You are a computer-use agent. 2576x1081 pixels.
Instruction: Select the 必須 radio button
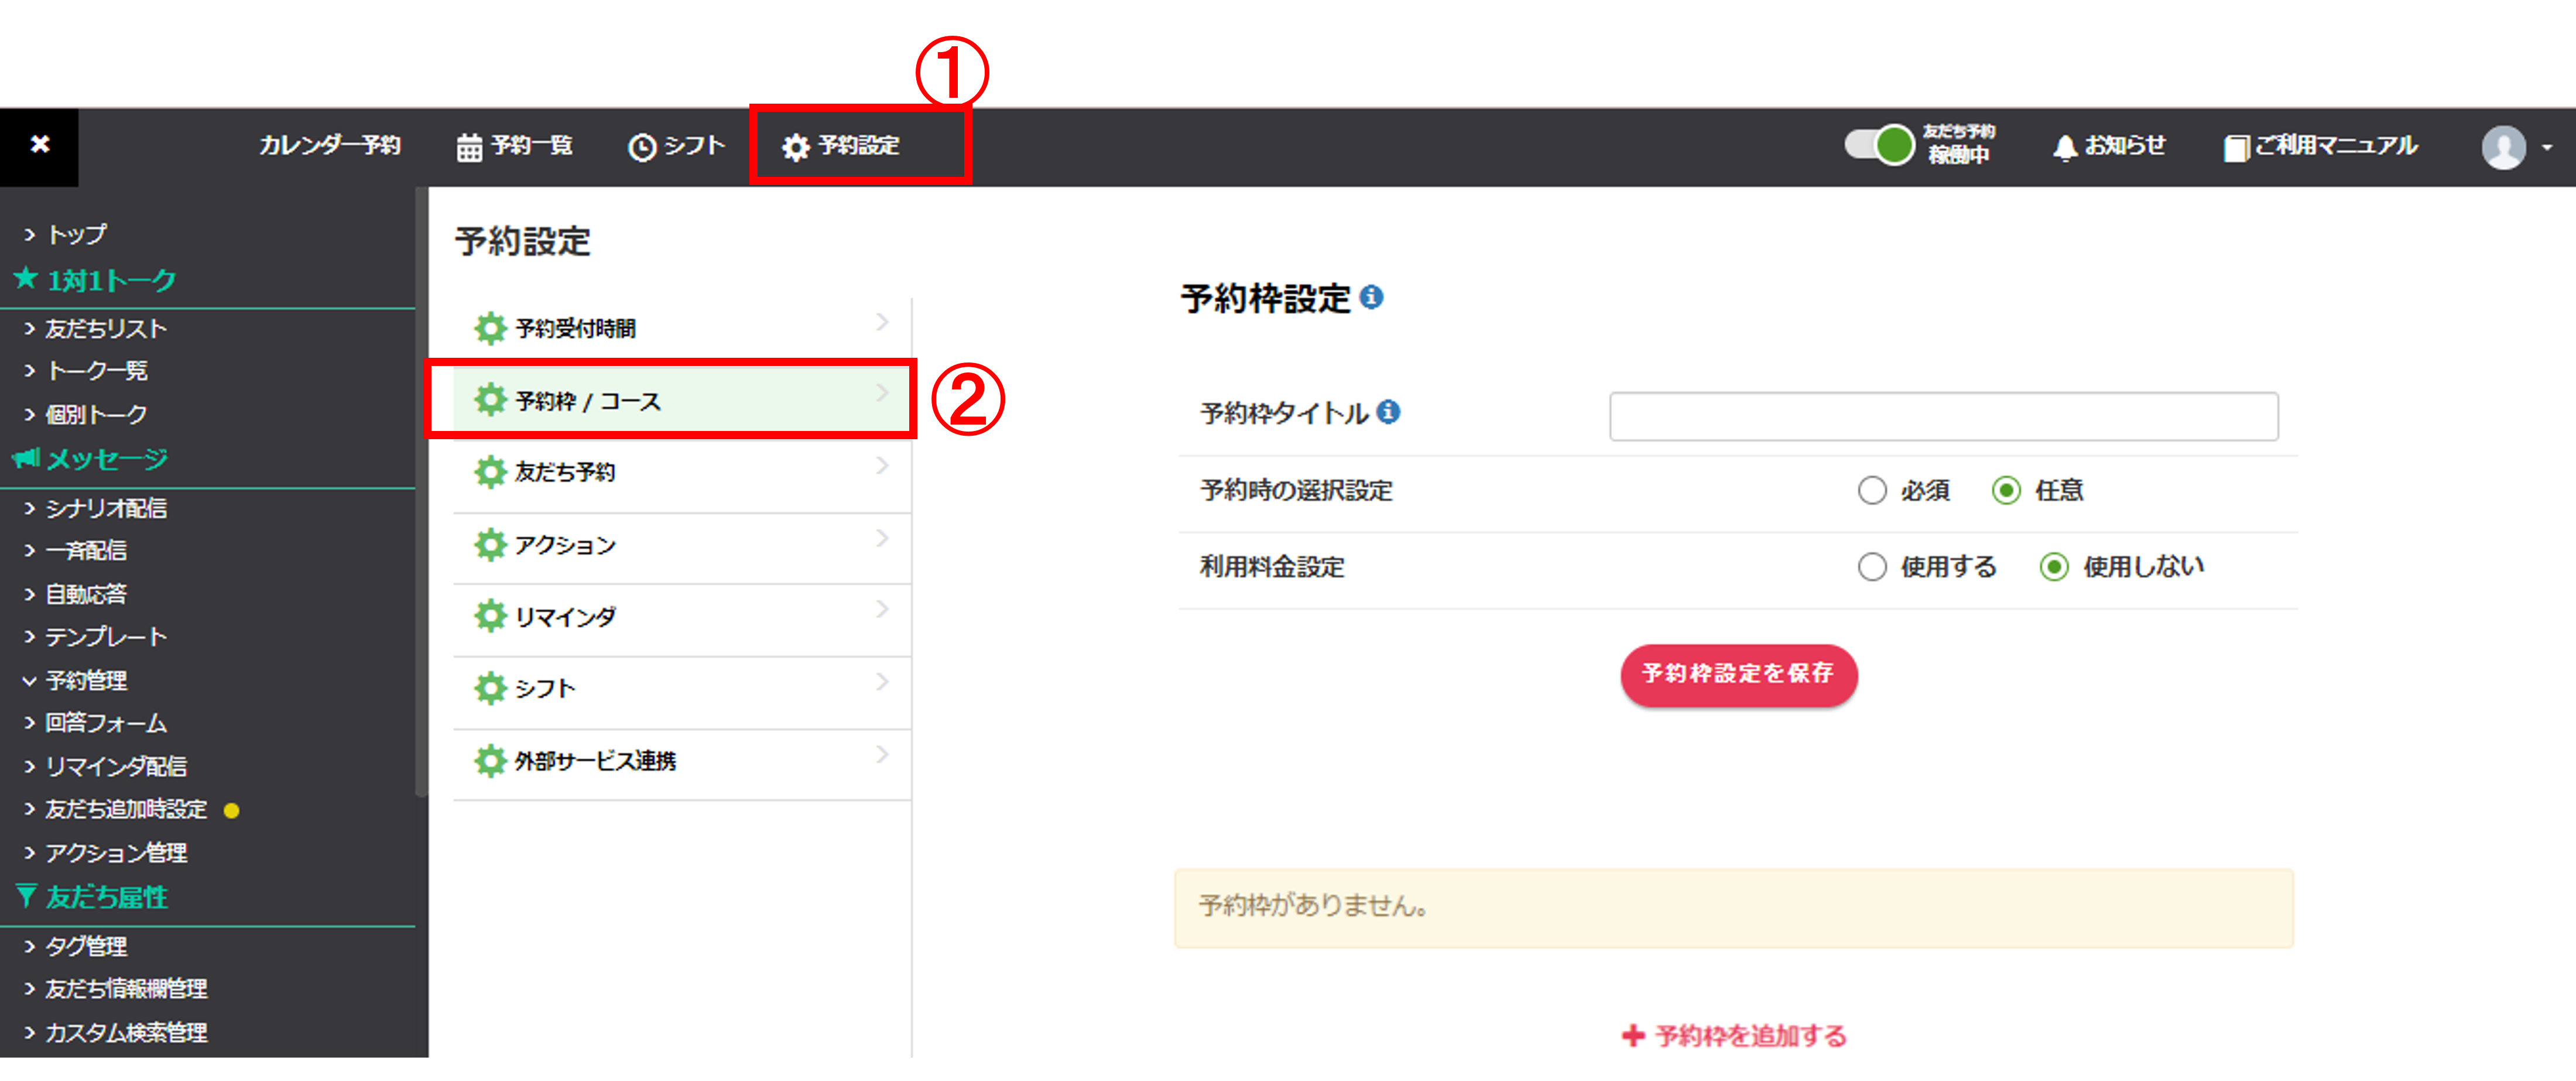pos(1872,490)
